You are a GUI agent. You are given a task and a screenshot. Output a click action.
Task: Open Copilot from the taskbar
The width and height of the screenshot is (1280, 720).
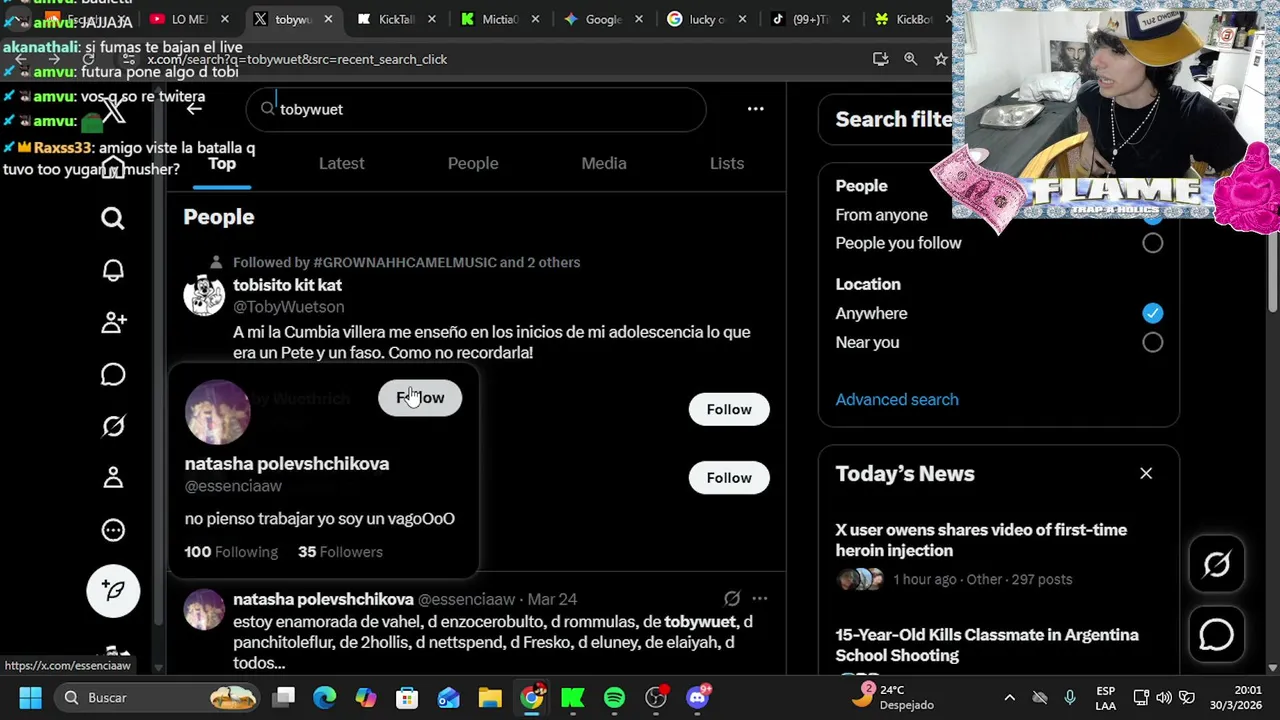(x=366, y=697)
